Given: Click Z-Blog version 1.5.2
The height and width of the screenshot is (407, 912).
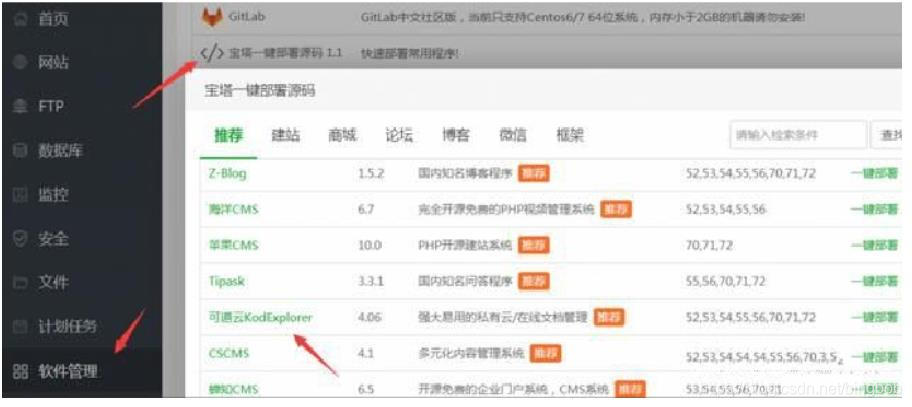Looking at the screenshot, I should click(371, 173).
